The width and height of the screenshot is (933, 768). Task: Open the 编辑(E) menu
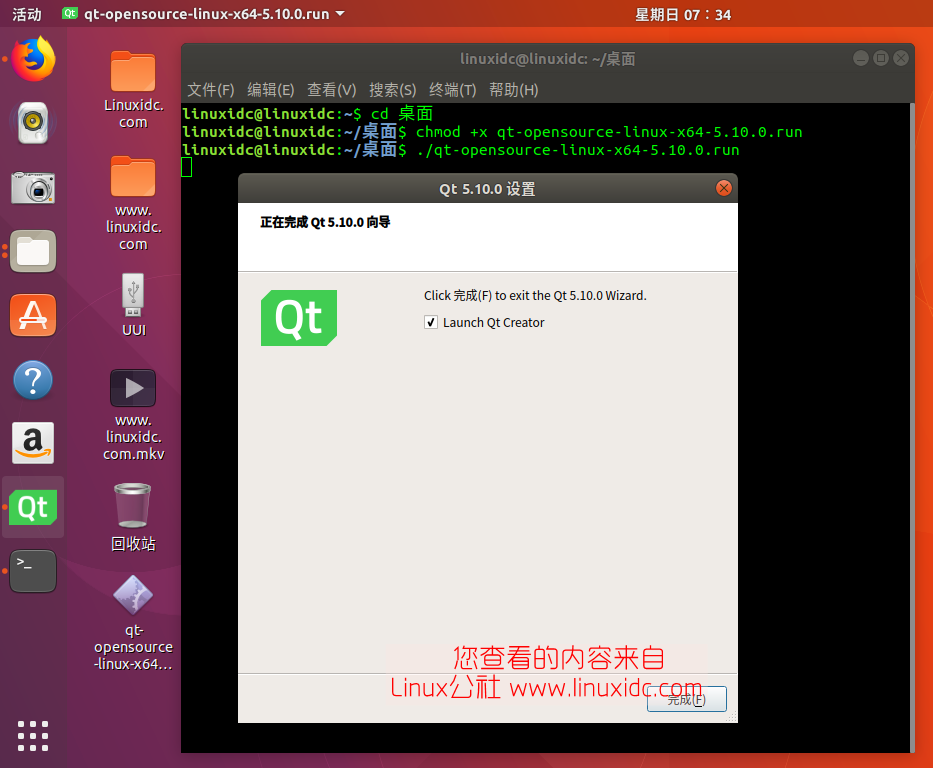coord(270,89)
